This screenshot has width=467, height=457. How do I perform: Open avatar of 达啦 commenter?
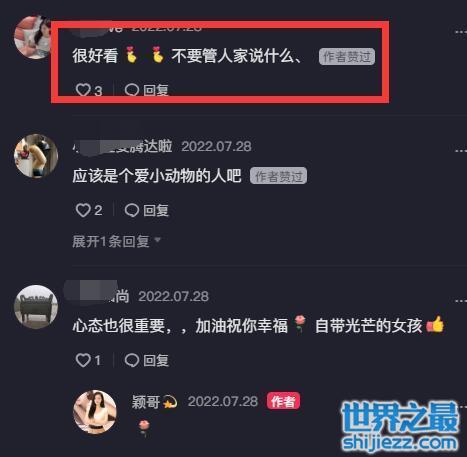(36, 156)
